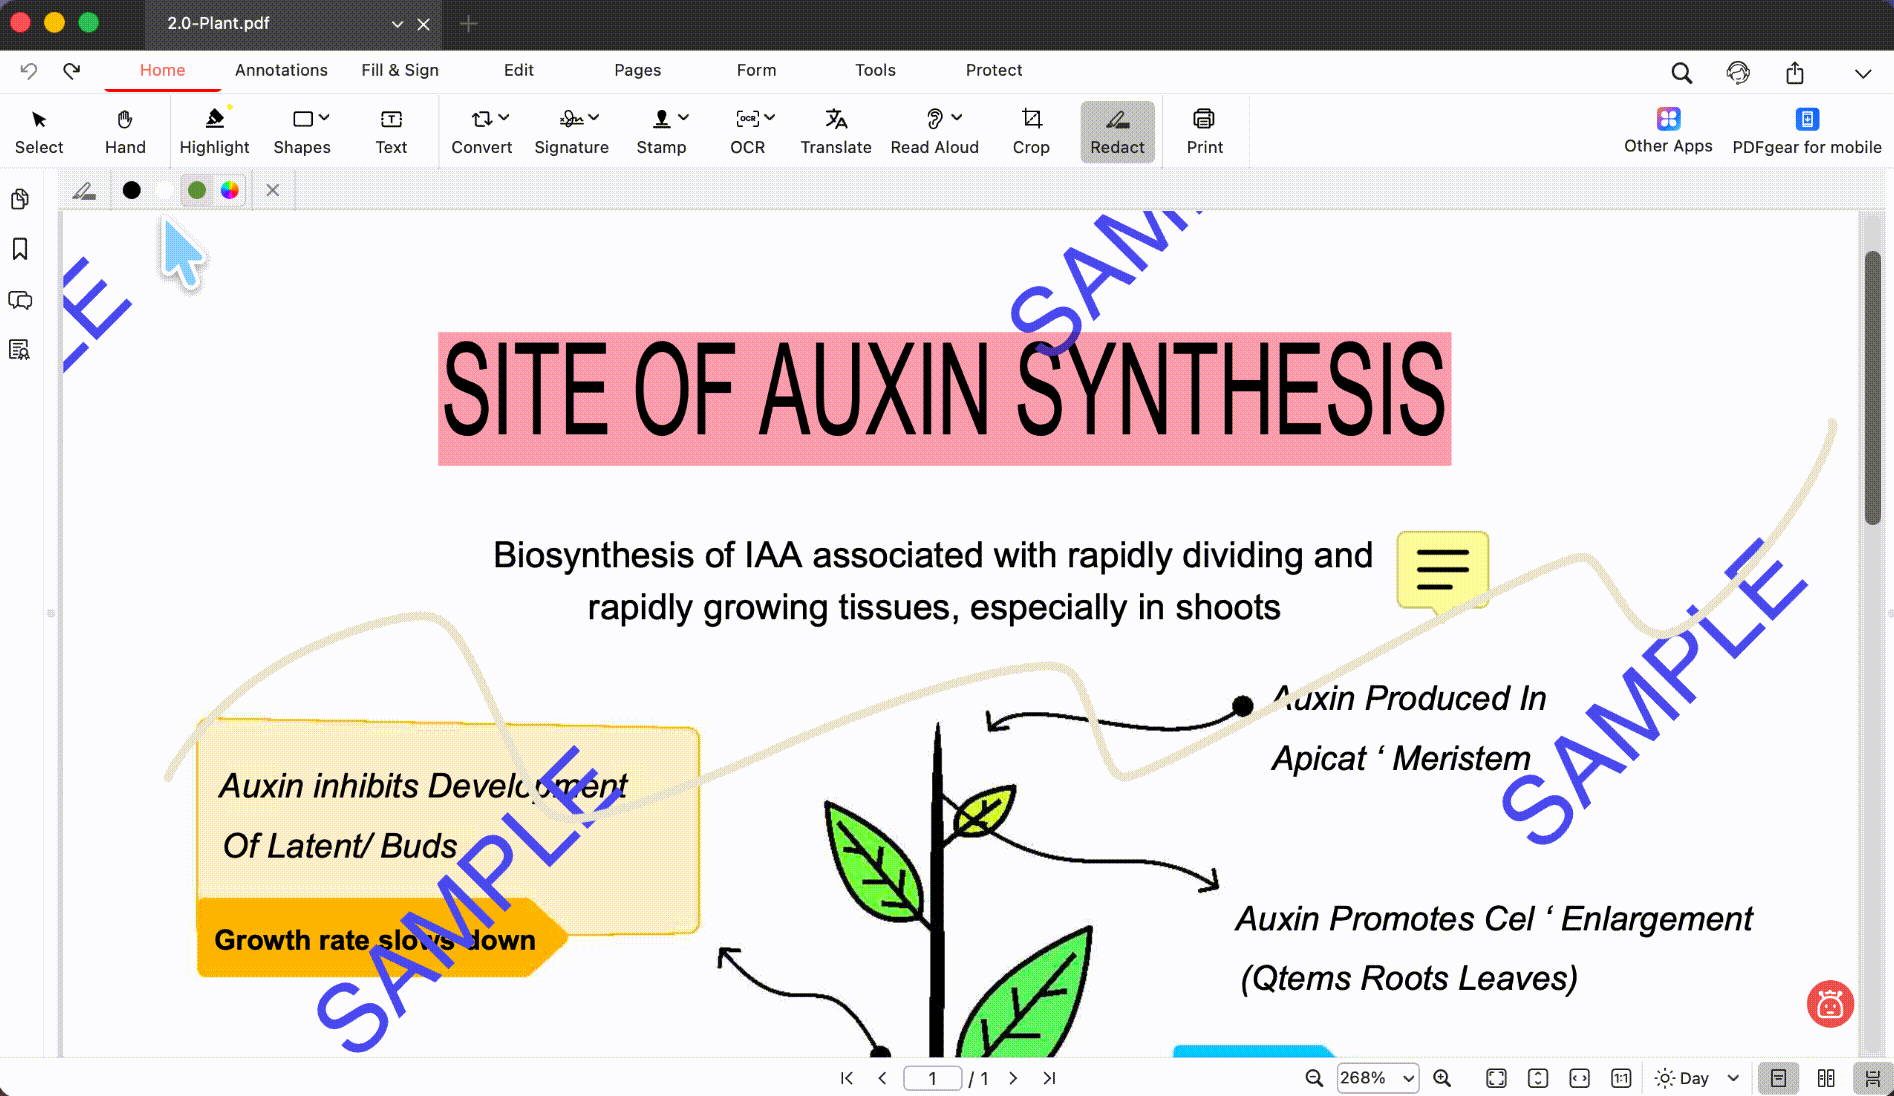Run the OCR tool
This screenshot has width=1894, height=1096.
point(747,132)
